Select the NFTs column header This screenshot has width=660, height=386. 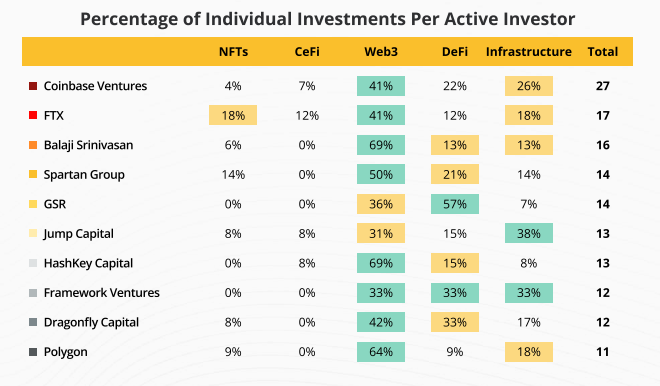(233, 52)
